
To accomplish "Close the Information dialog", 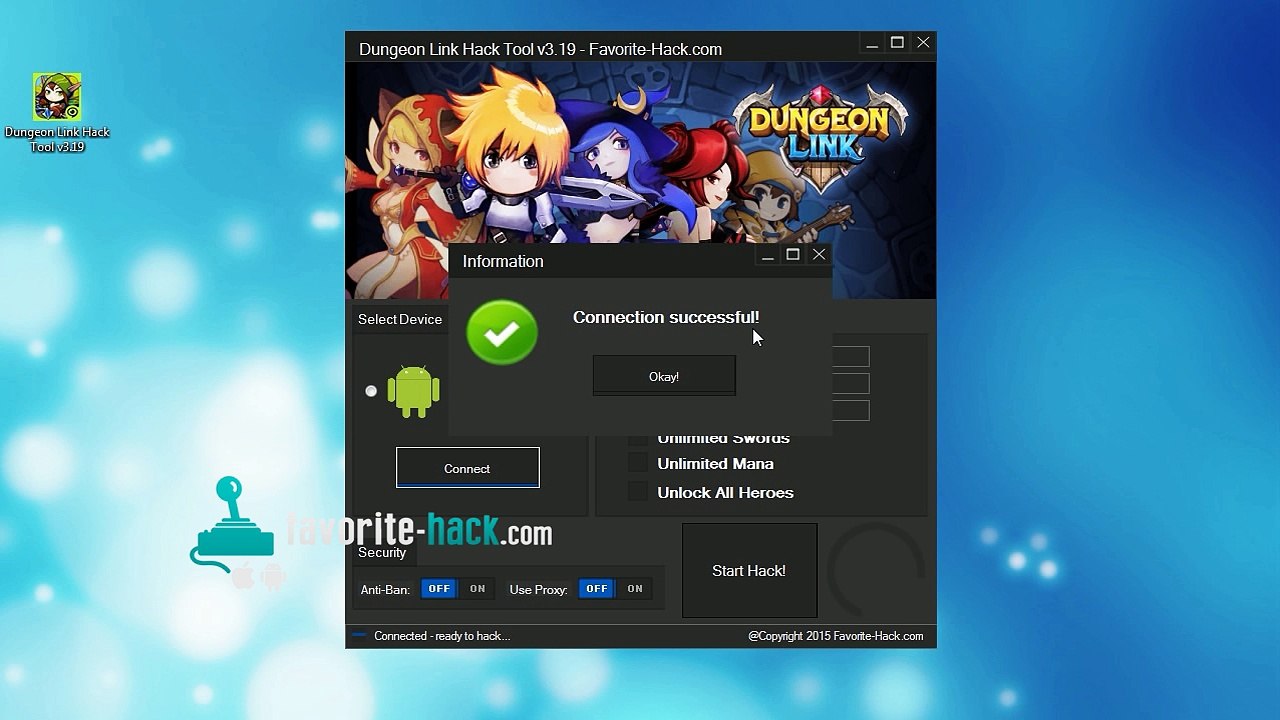I will coord(819,255).
